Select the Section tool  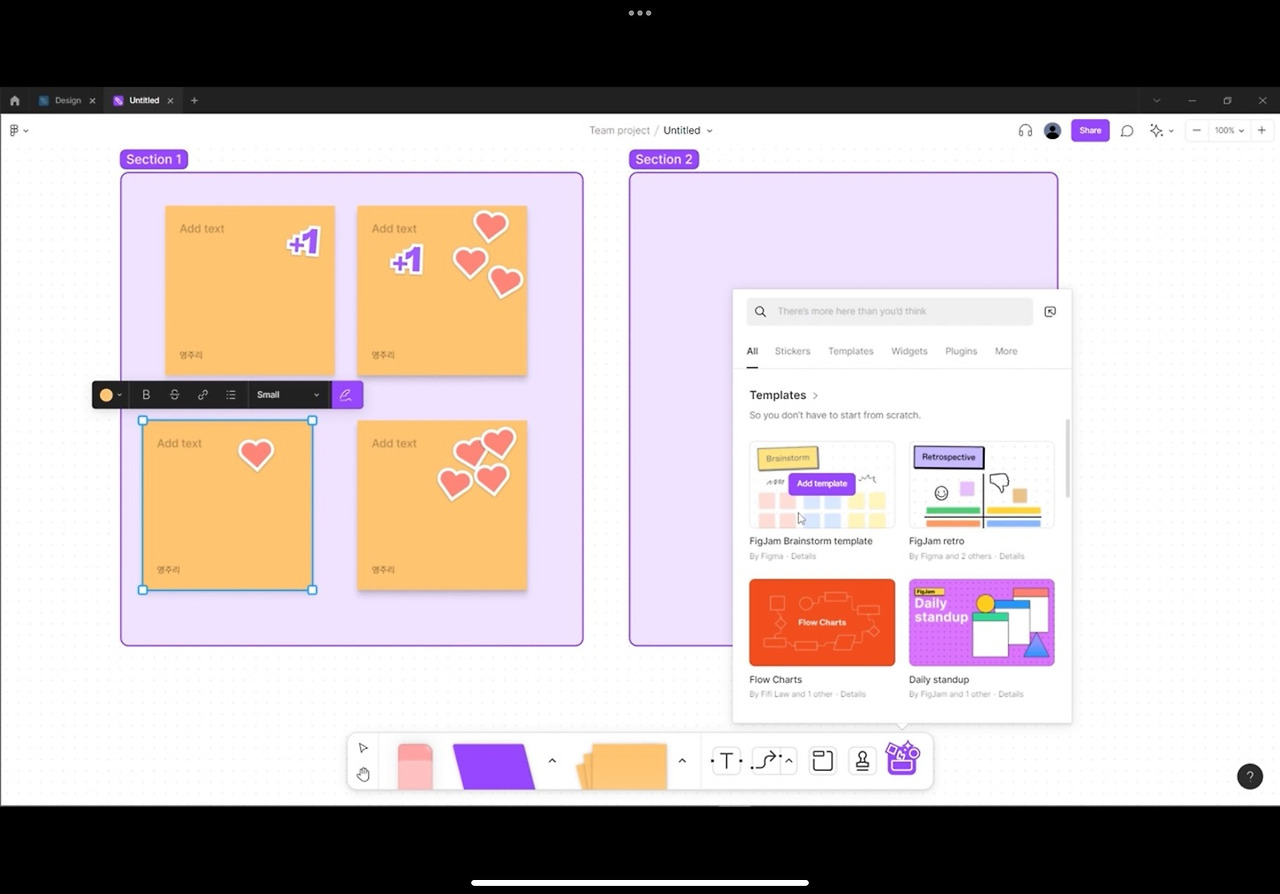822,761
